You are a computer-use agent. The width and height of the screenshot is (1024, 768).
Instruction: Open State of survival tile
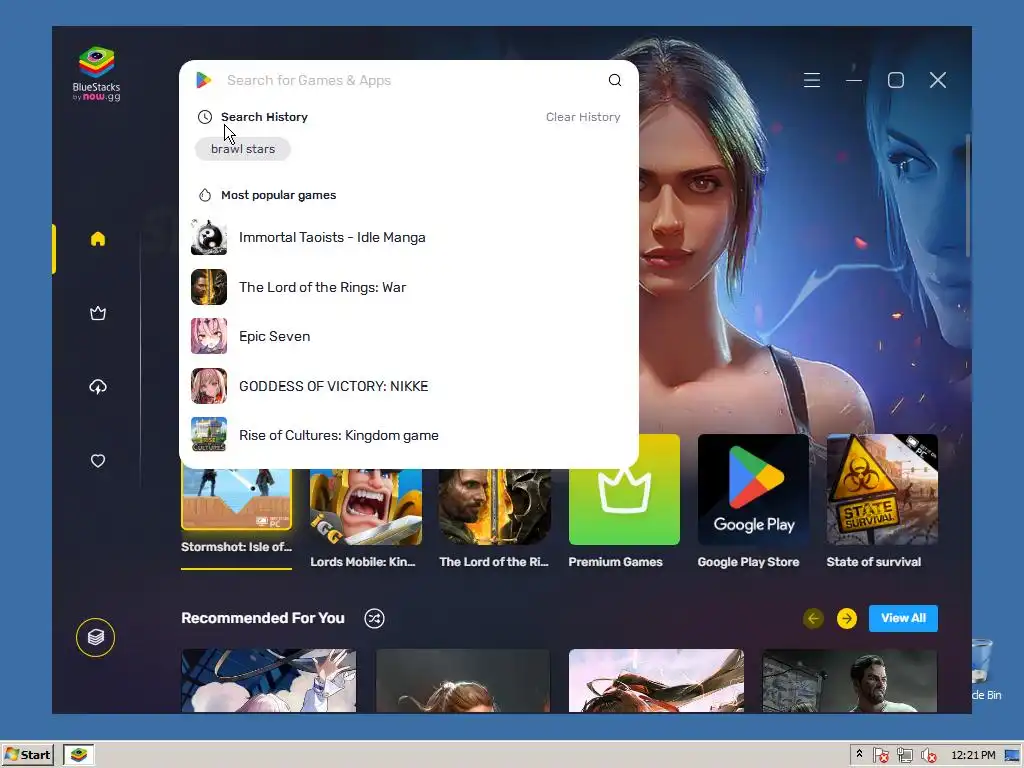pos(882,502)
